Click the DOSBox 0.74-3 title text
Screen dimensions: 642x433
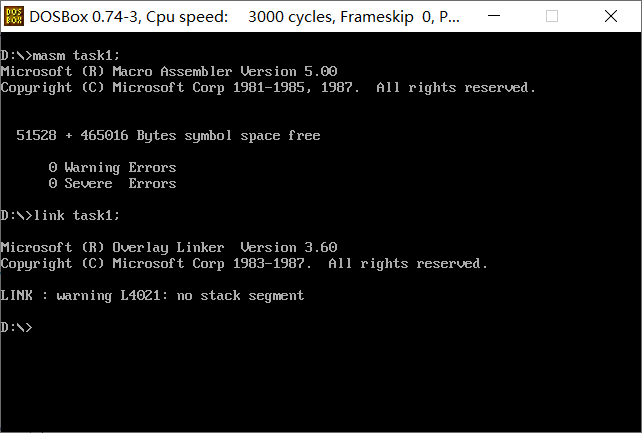coord(85,17)
